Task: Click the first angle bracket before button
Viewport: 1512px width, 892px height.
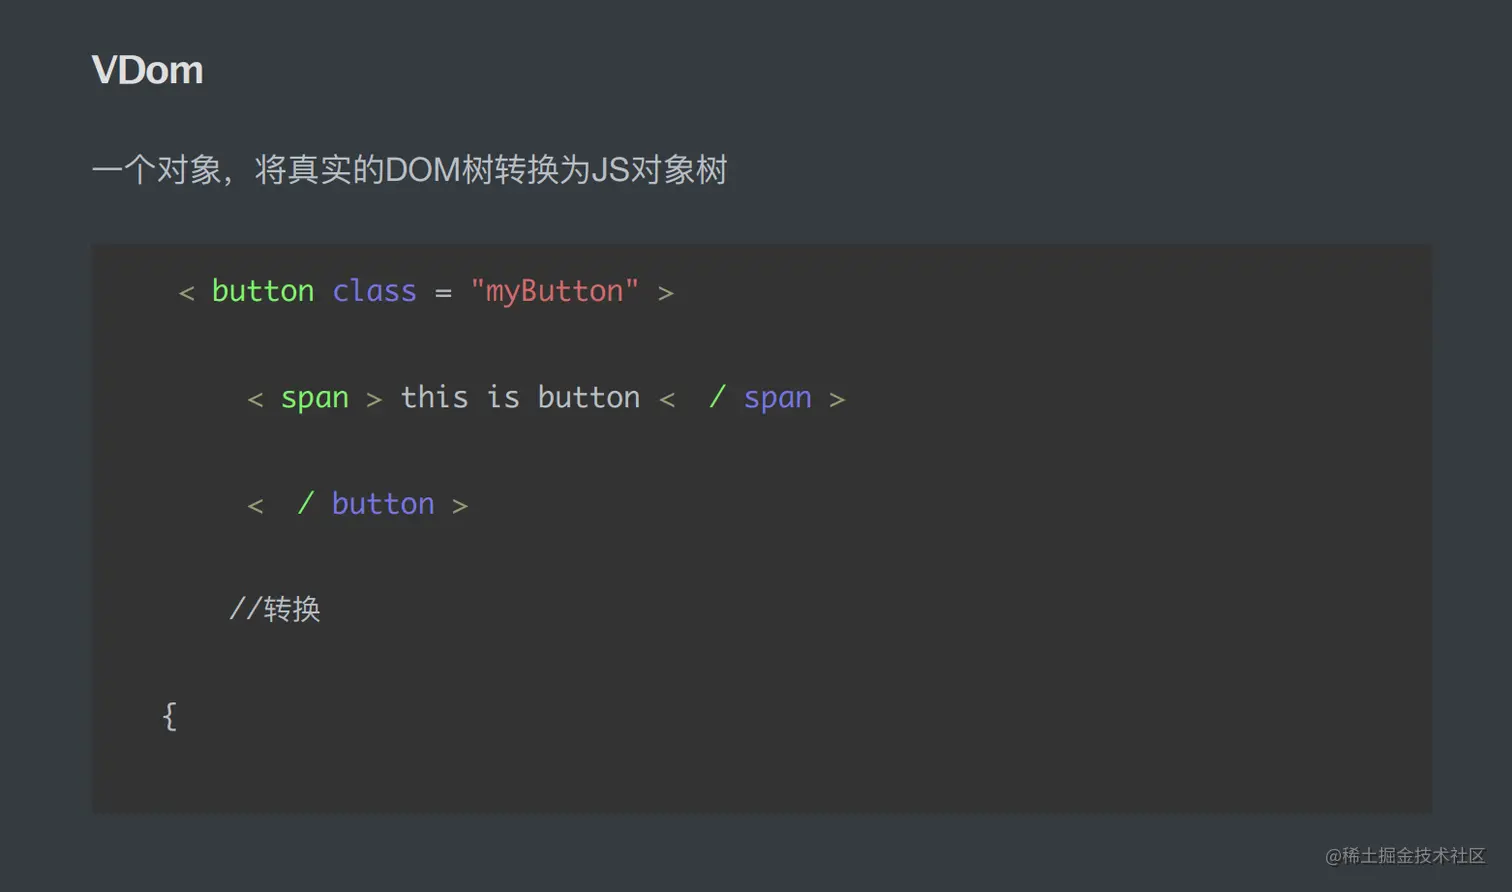Action: click(x=186, y=293)
